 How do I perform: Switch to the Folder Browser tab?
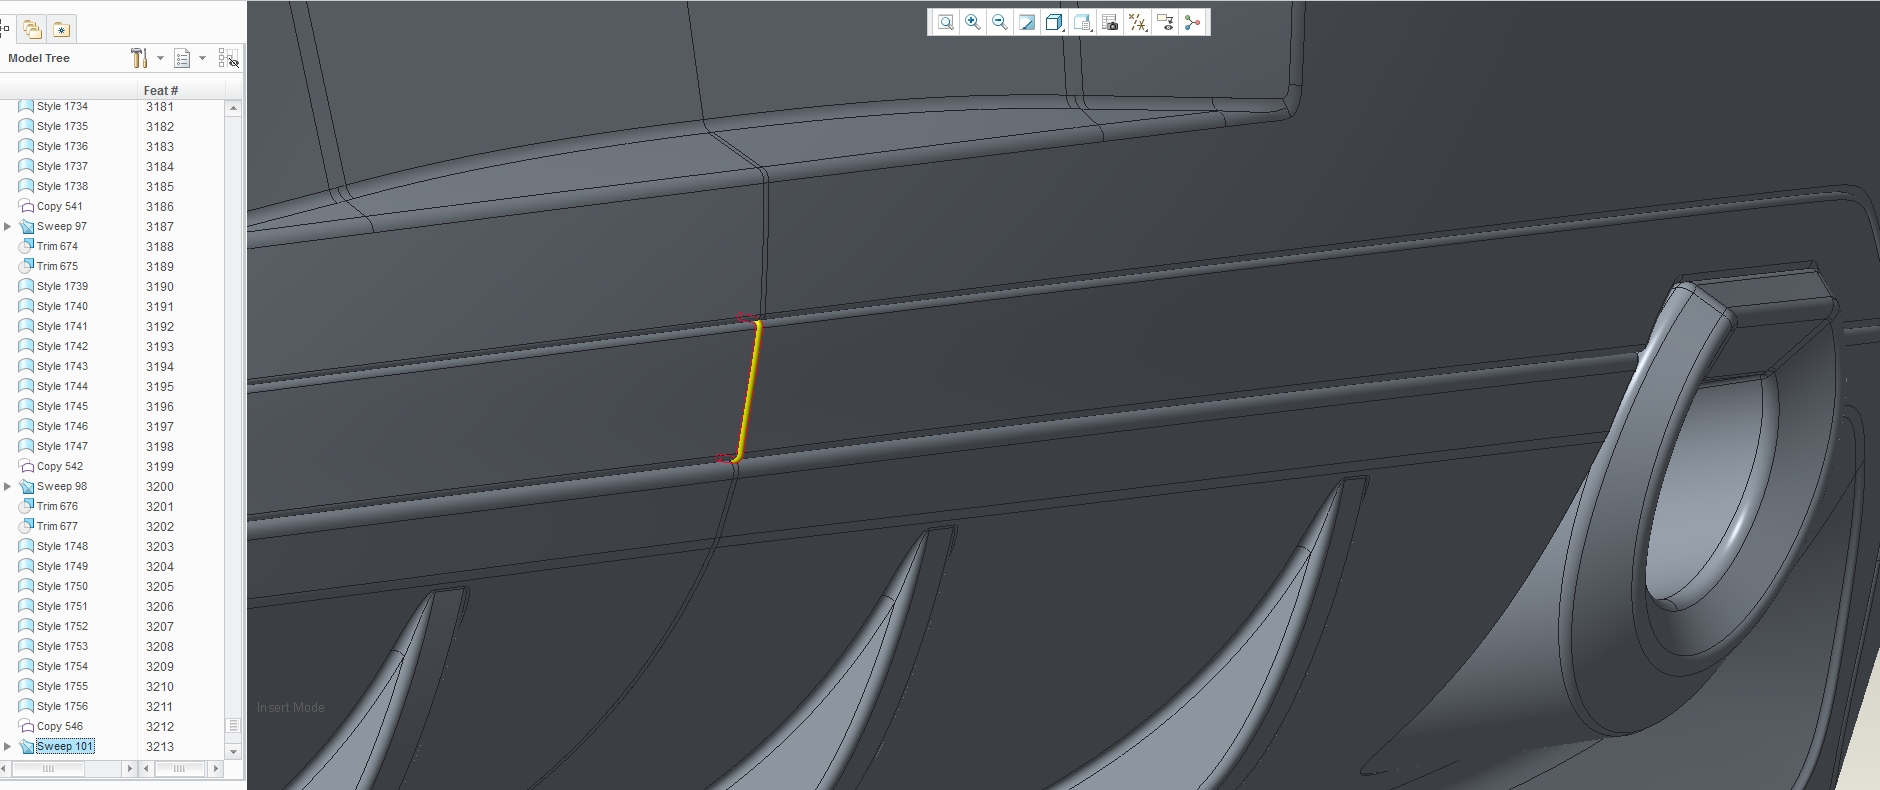pos(32,29)
